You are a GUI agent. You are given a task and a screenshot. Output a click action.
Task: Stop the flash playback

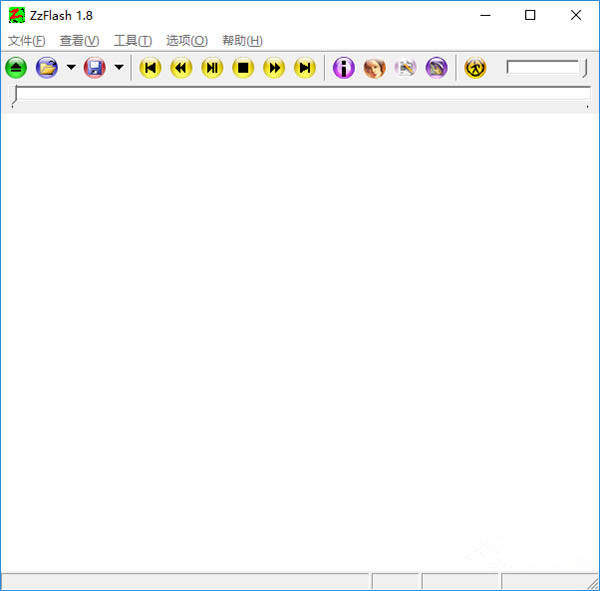pos(243,68)
